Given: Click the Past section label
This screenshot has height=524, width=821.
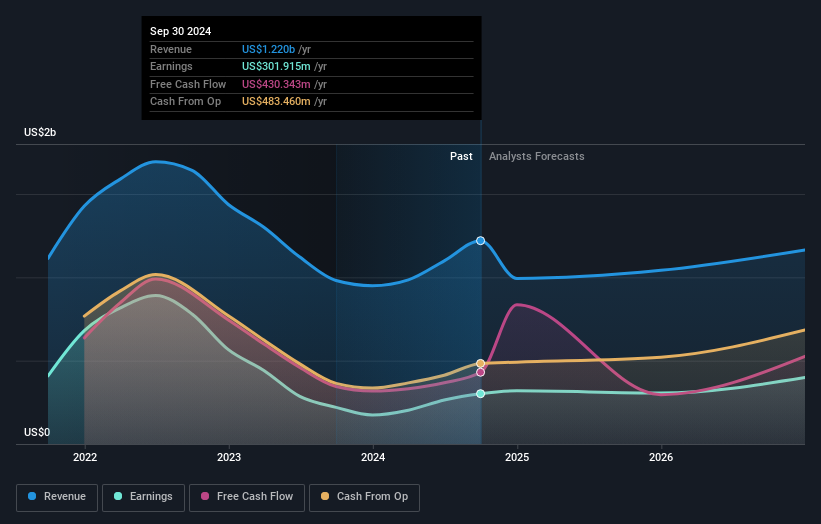Looking at the screenshot, I should [x=461, y=156].
